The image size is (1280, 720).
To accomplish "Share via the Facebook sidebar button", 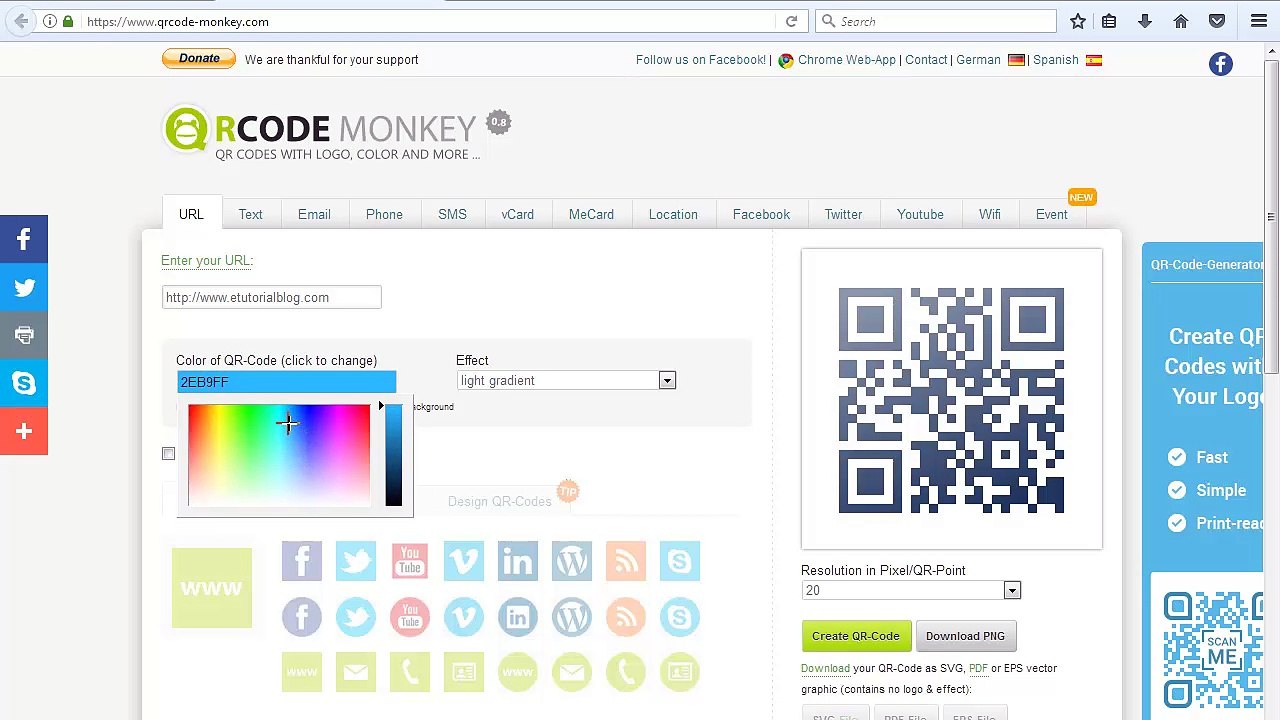I will tap(24, 239).
